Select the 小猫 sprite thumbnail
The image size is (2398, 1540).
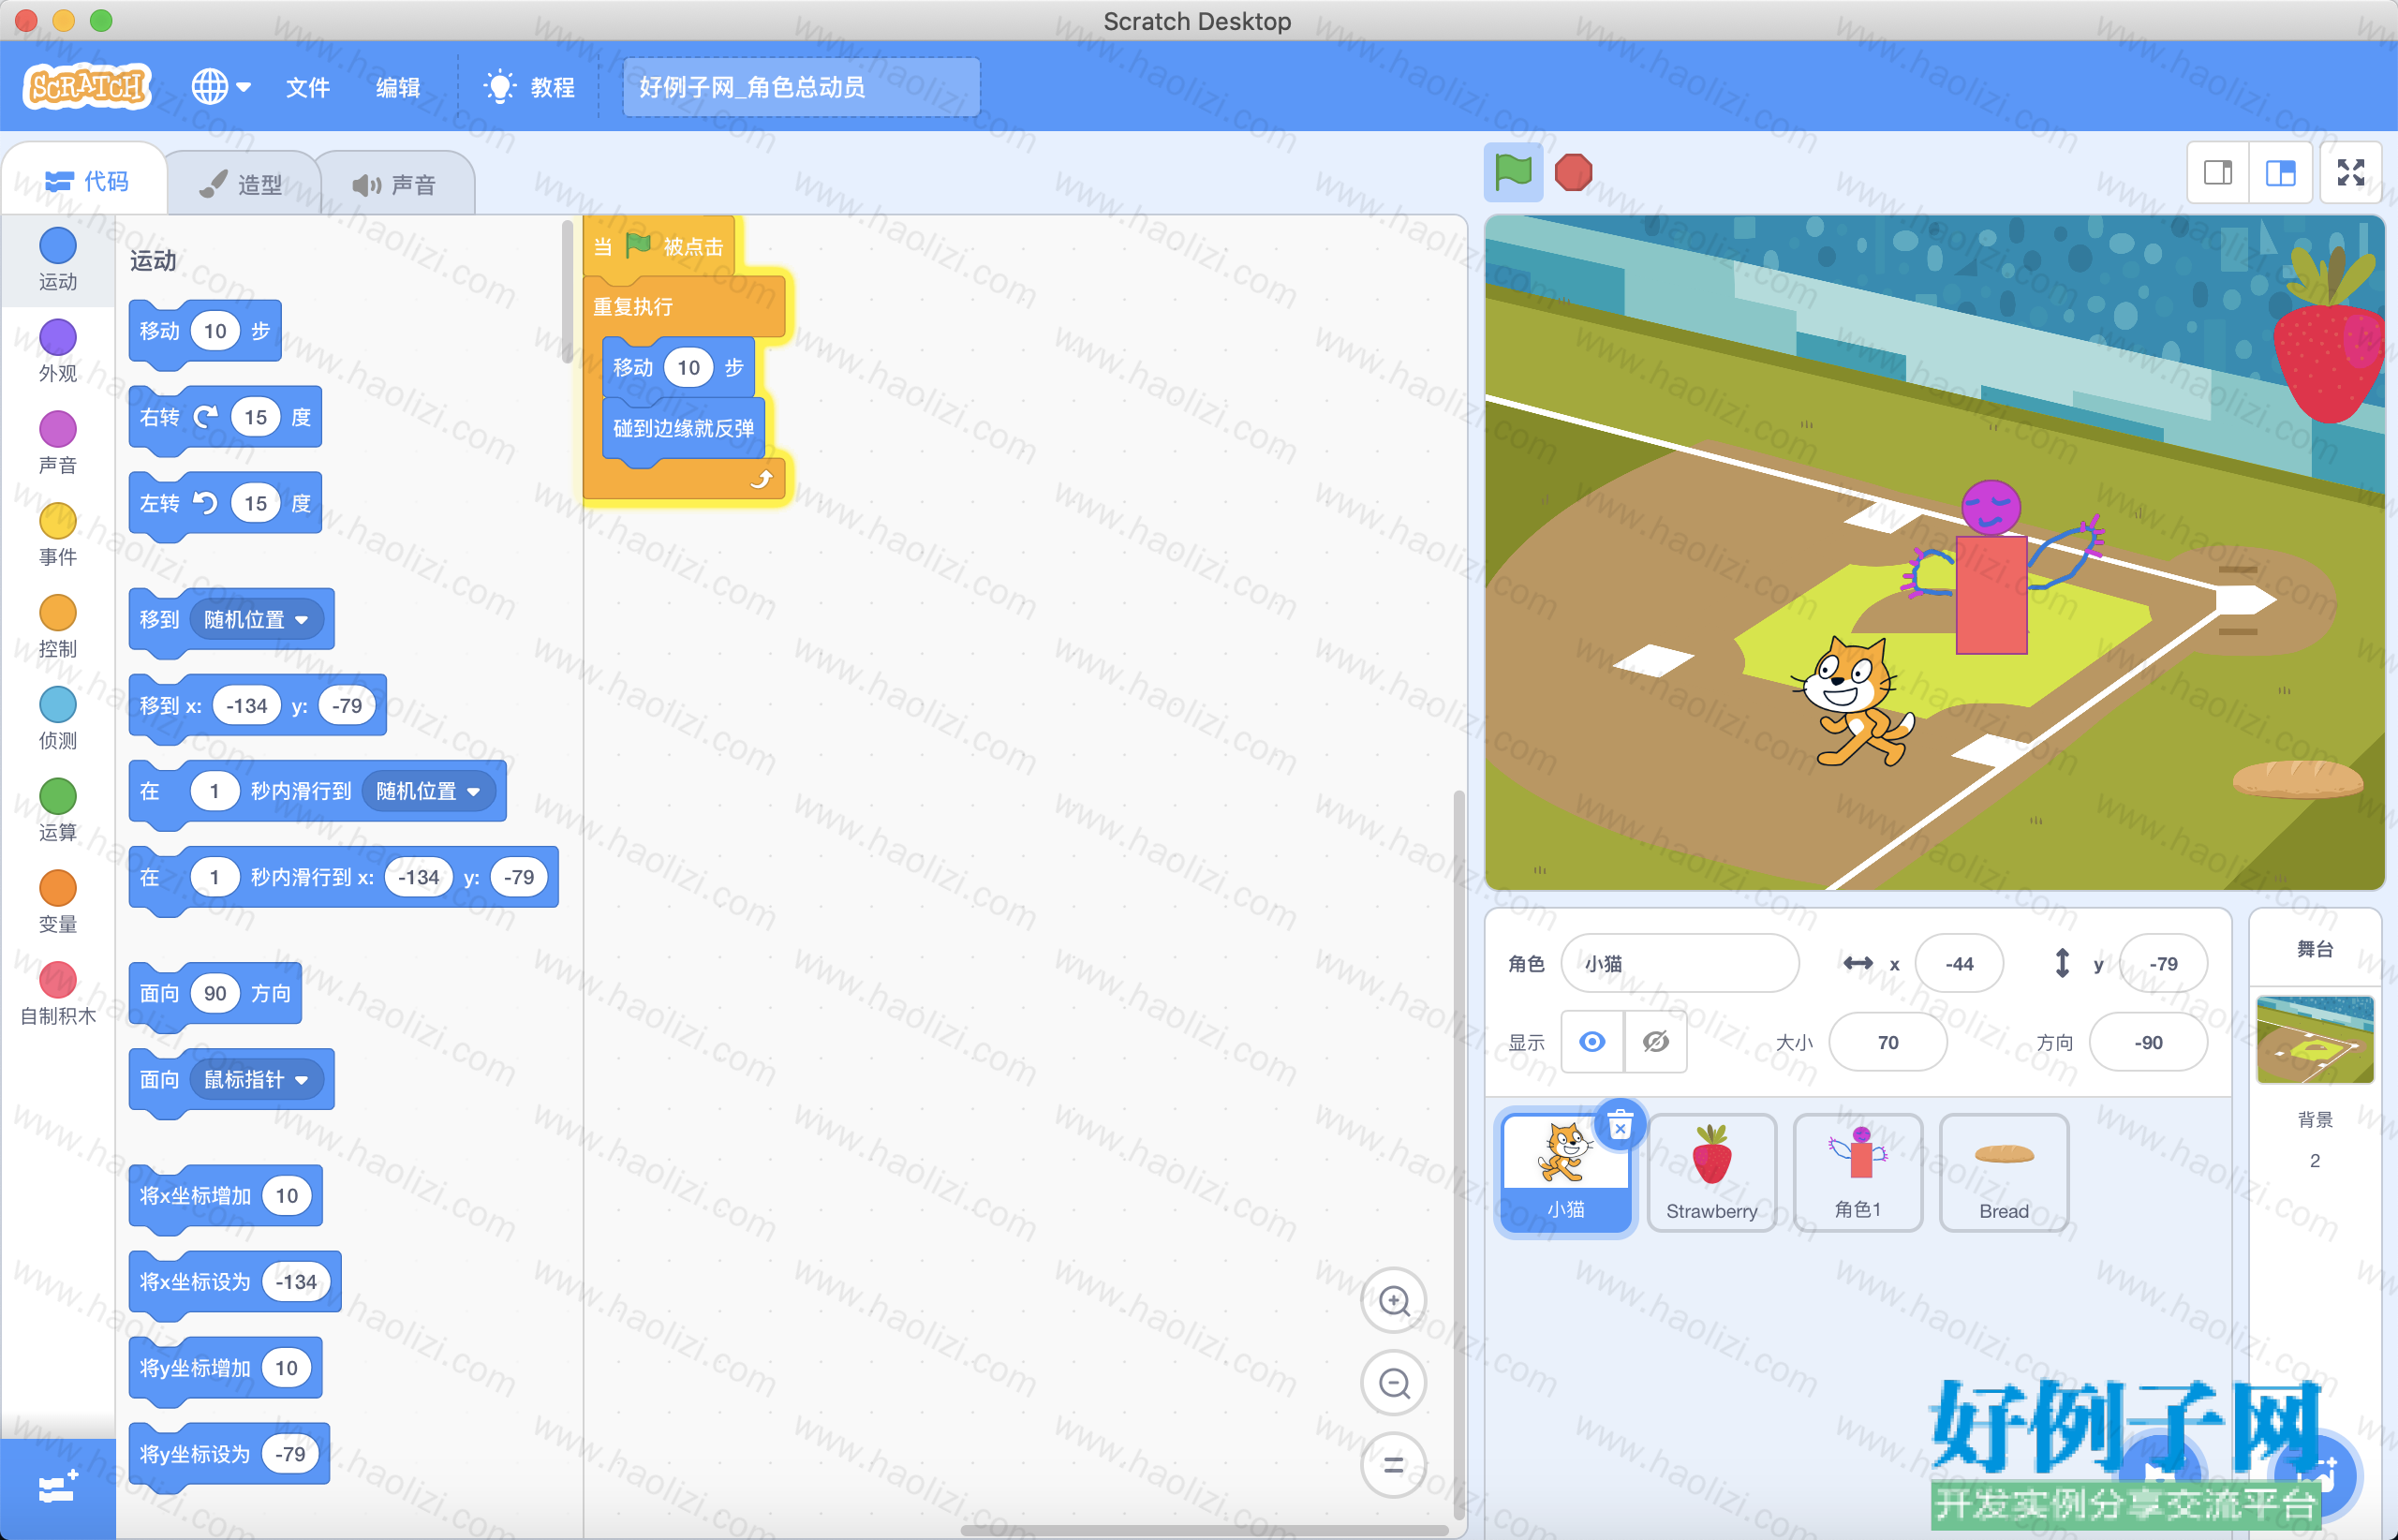(x=1565, y=1173)
